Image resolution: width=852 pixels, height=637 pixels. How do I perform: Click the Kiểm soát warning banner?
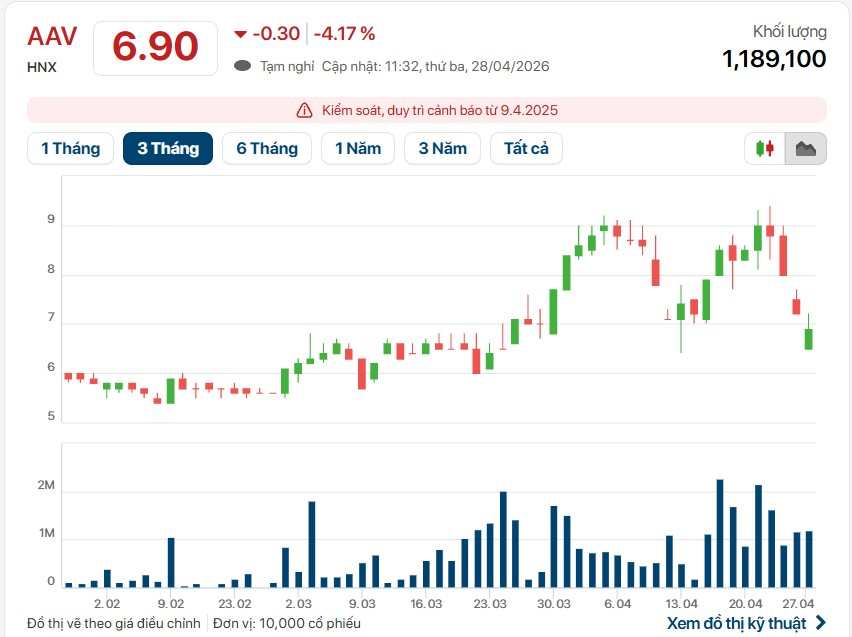point(427,110)
